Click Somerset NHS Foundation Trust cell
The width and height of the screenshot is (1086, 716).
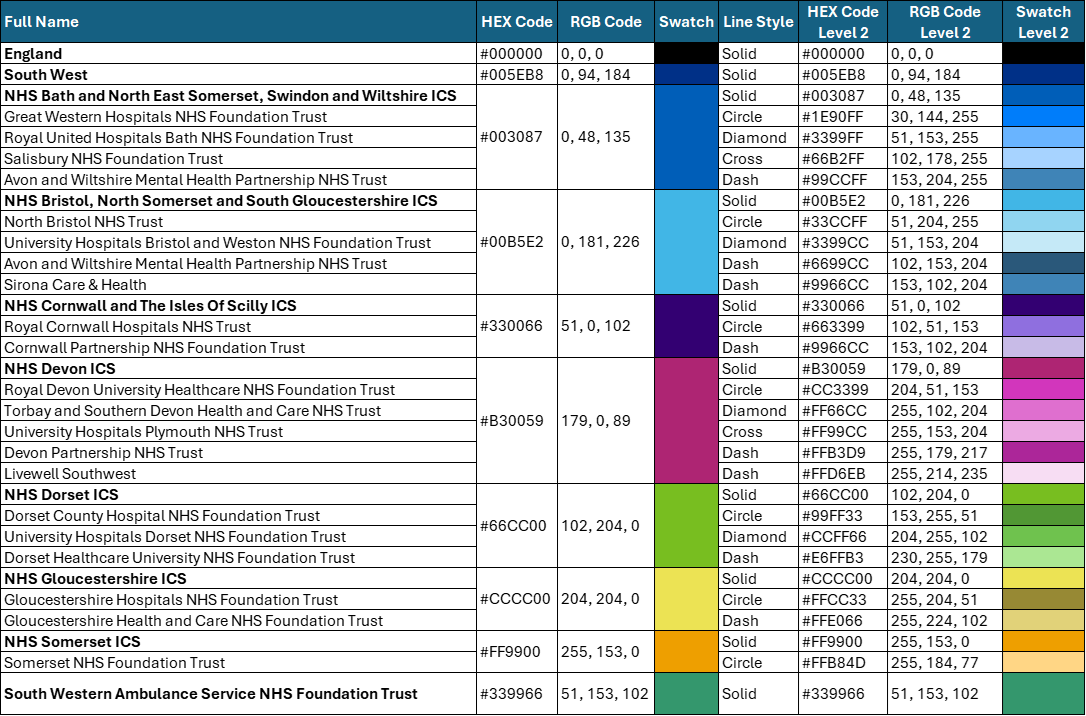coord(238,663)
